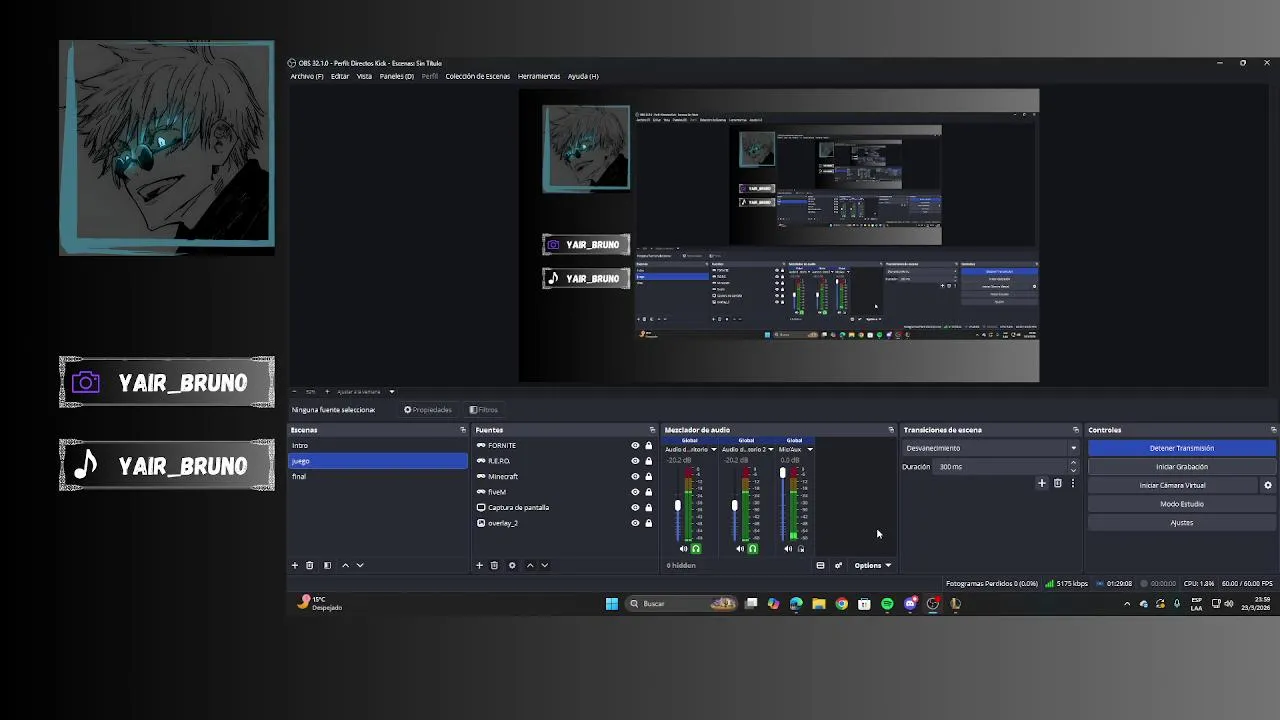Open scene filters icon in Escenas toolbar
This screenshot has height=720, width=1280.
(327, 565)
